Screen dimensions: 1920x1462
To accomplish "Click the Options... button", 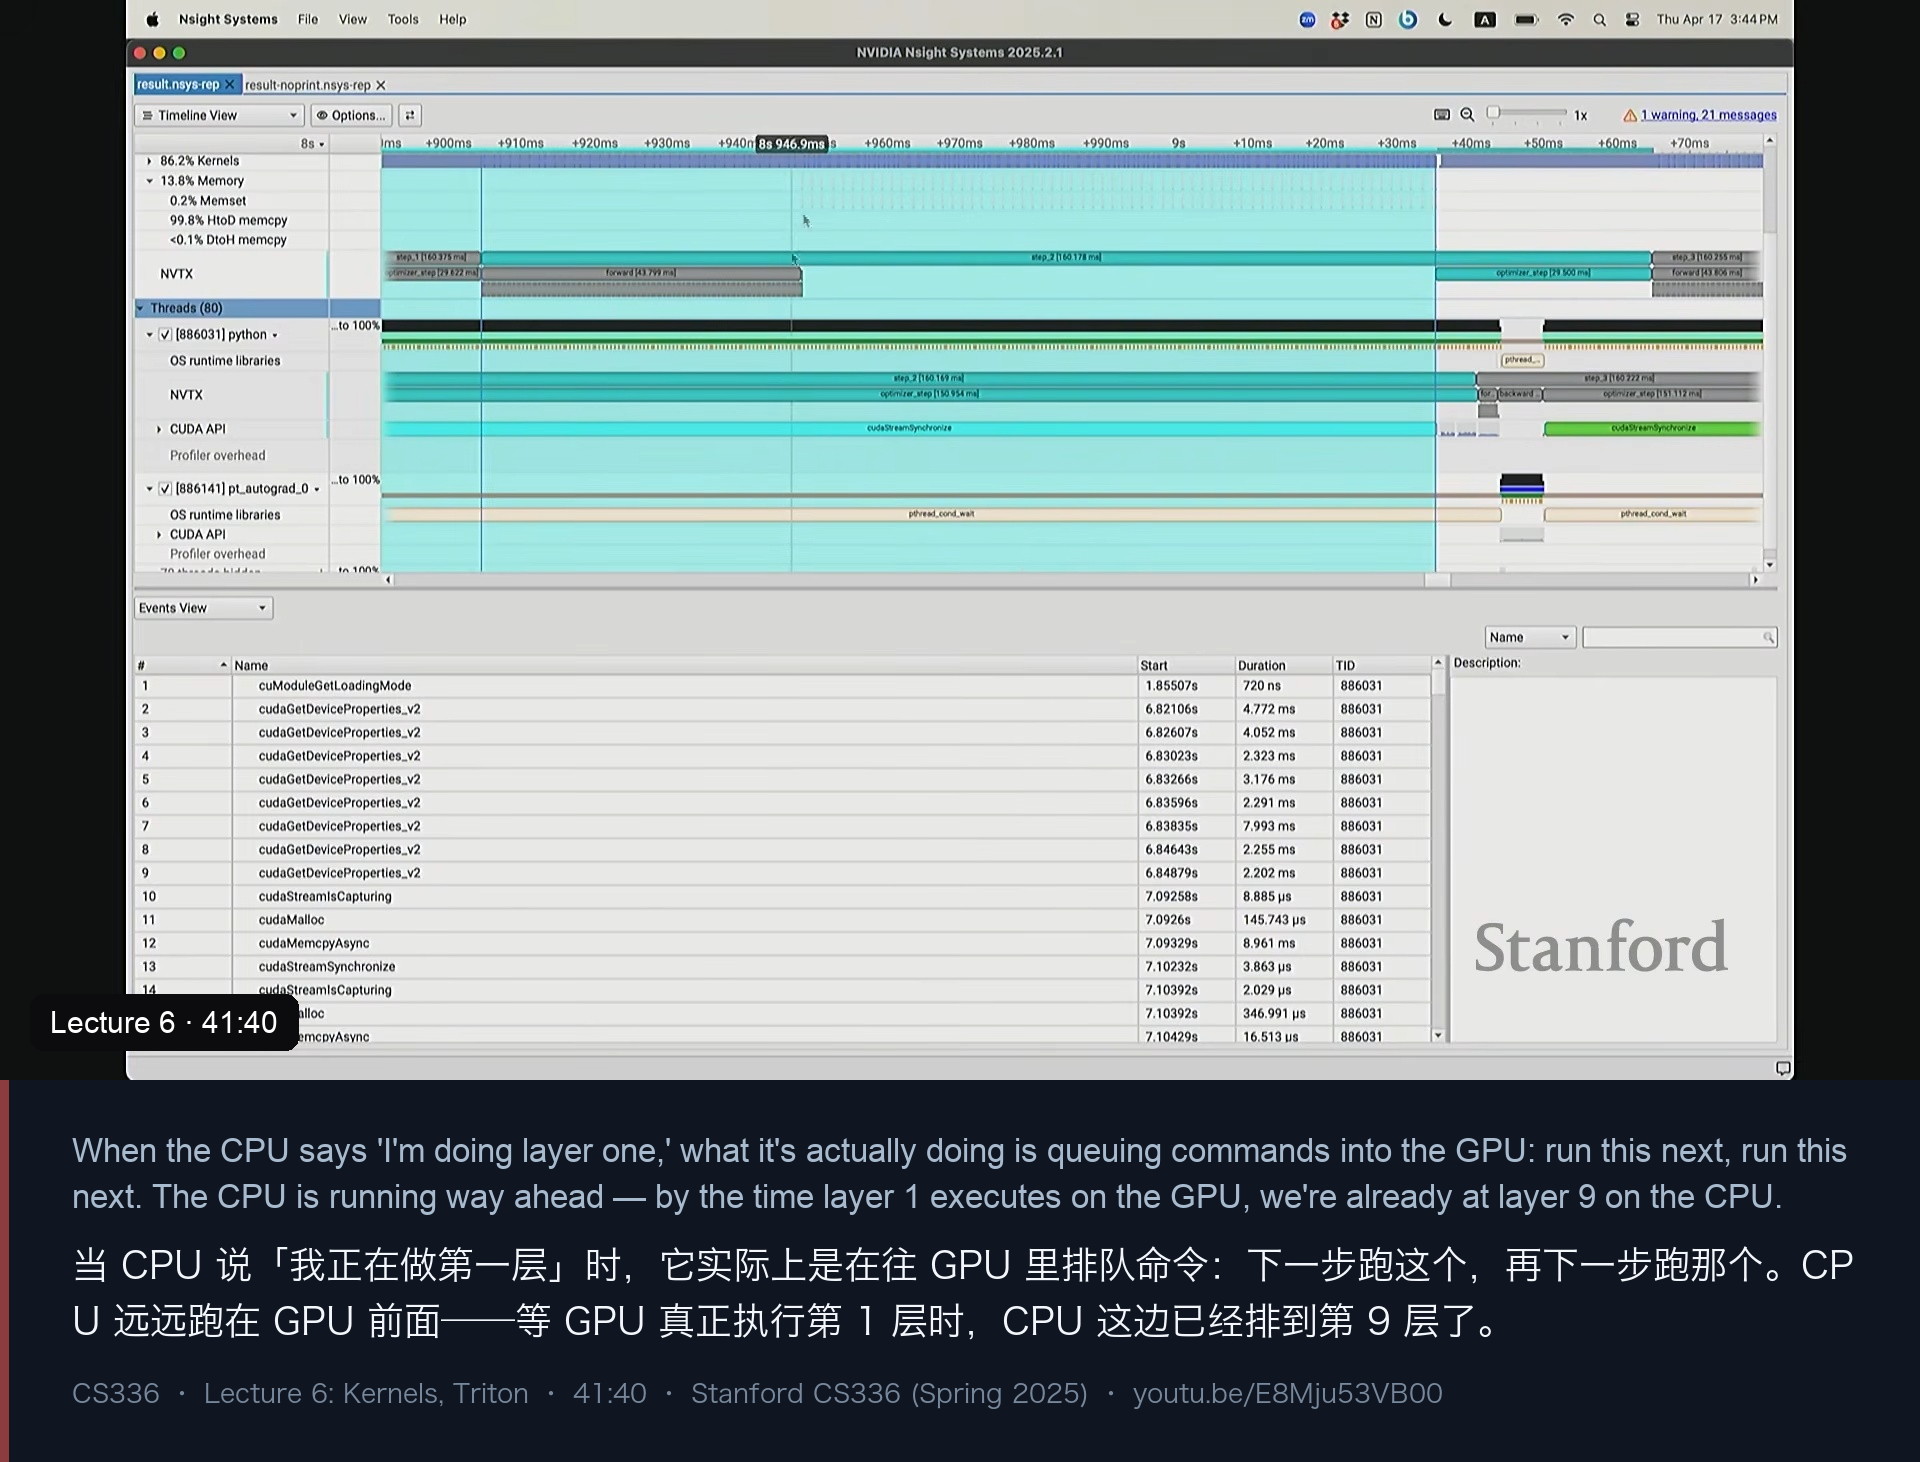I will (352, 115).
